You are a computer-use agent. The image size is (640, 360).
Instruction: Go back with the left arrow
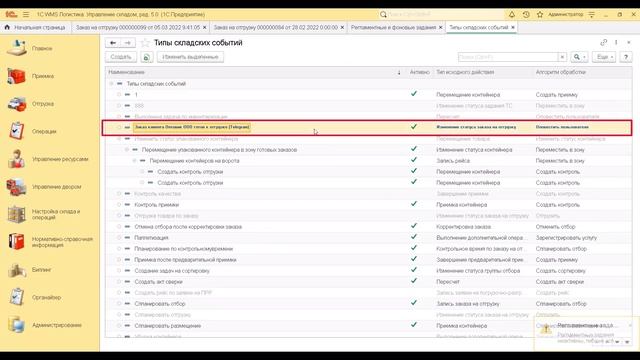coord(113,43)
